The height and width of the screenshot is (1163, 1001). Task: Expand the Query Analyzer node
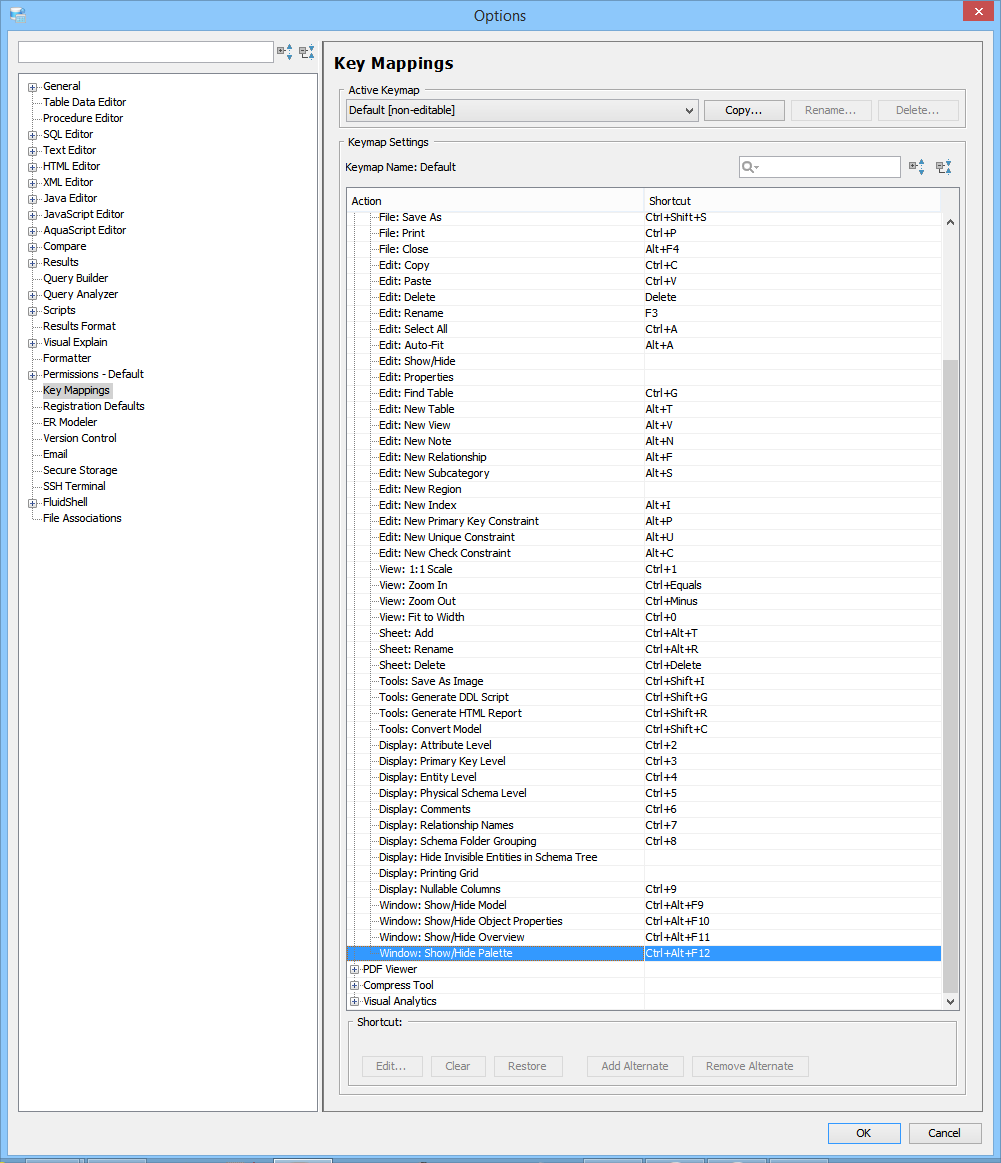click(x=33, y=295)
